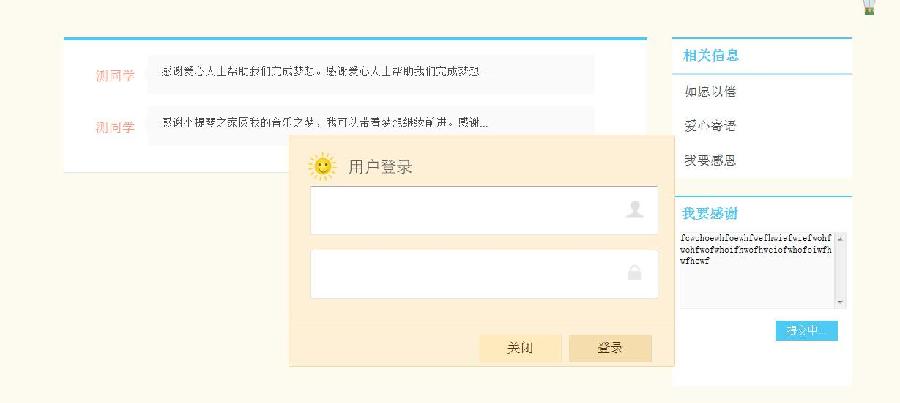Select the 相关信息 panel header
The image size is (900, 403).
pos(711,56)
